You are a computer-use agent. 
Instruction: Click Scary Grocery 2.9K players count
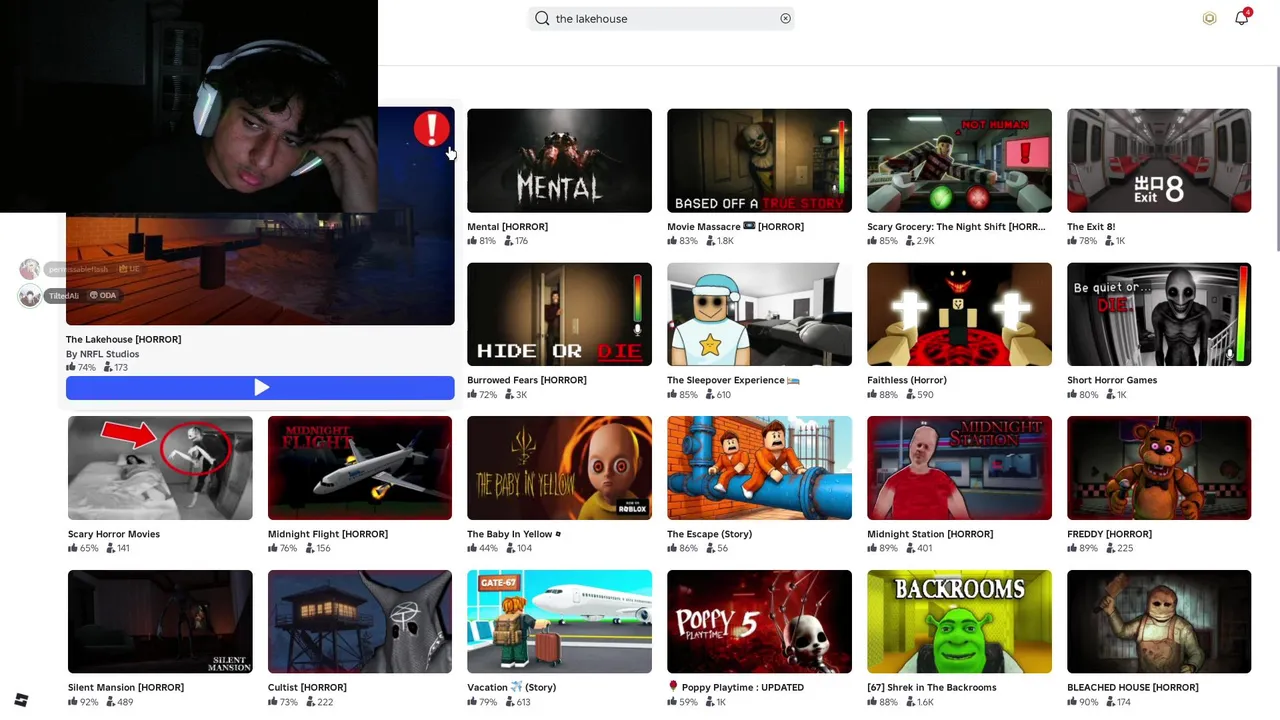coord(919,241)
